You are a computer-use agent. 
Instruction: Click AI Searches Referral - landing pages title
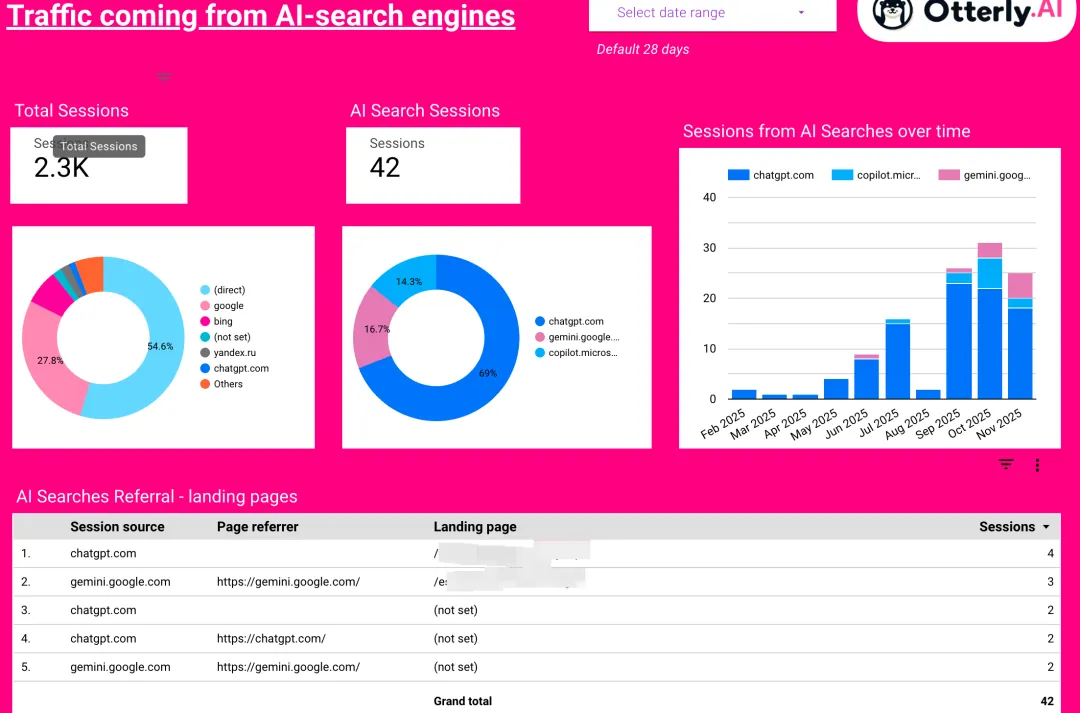[157, 497]
